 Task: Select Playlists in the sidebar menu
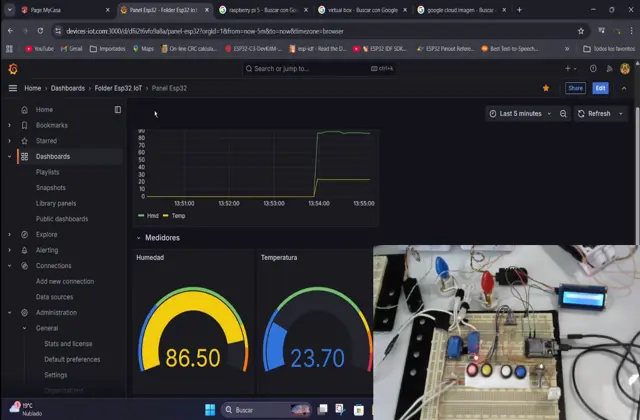tap(49, 172)
